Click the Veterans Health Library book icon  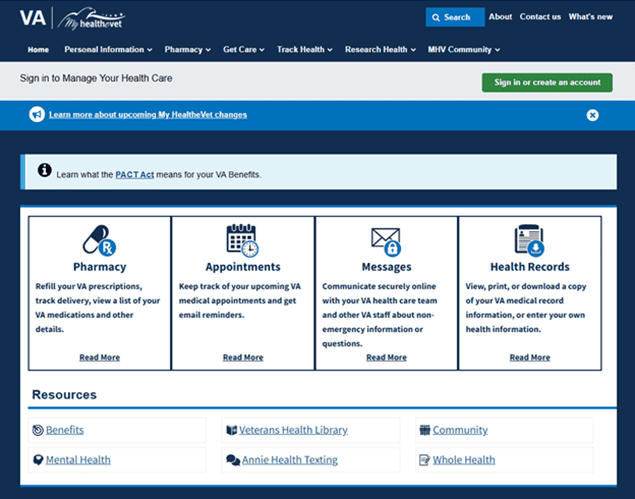click(232, 430)
